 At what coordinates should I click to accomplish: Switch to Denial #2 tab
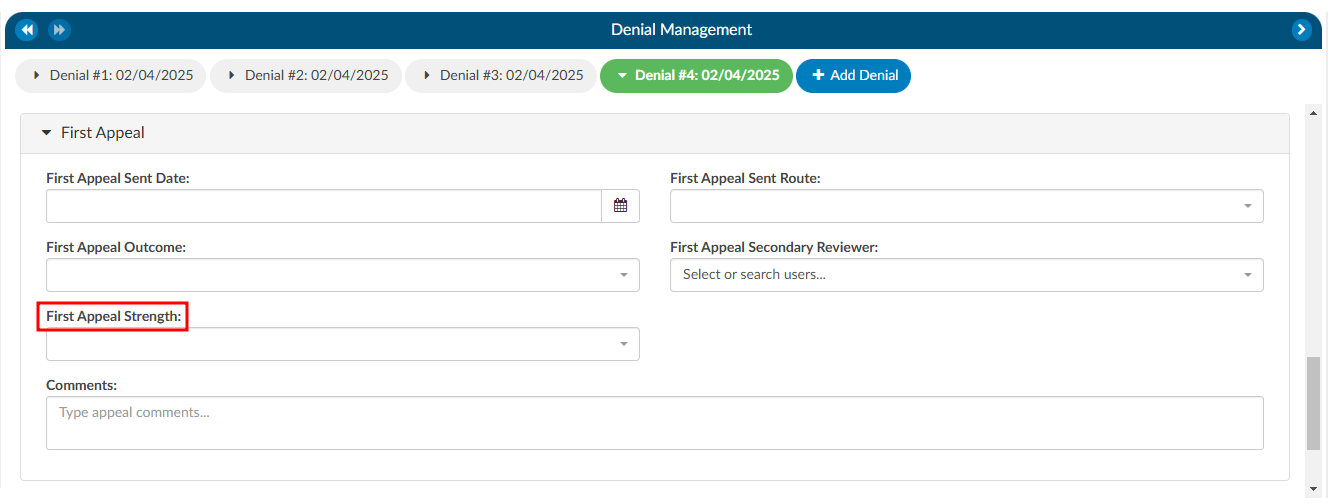[x=306, y=76]
